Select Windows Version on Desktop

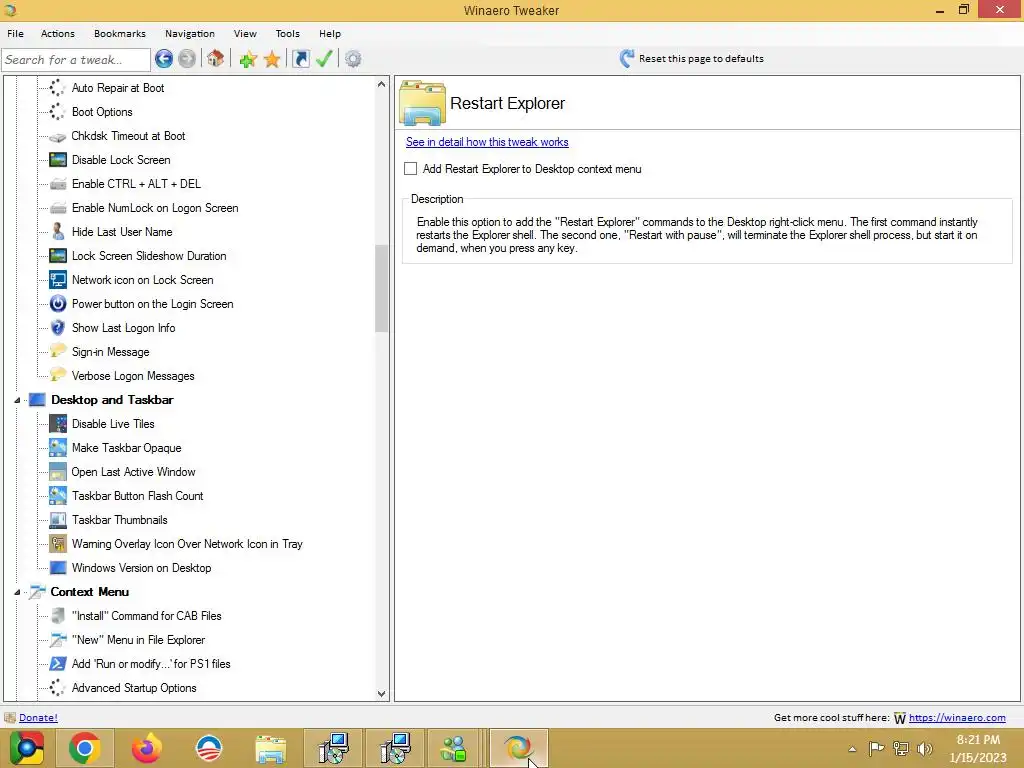coord(141,568)
